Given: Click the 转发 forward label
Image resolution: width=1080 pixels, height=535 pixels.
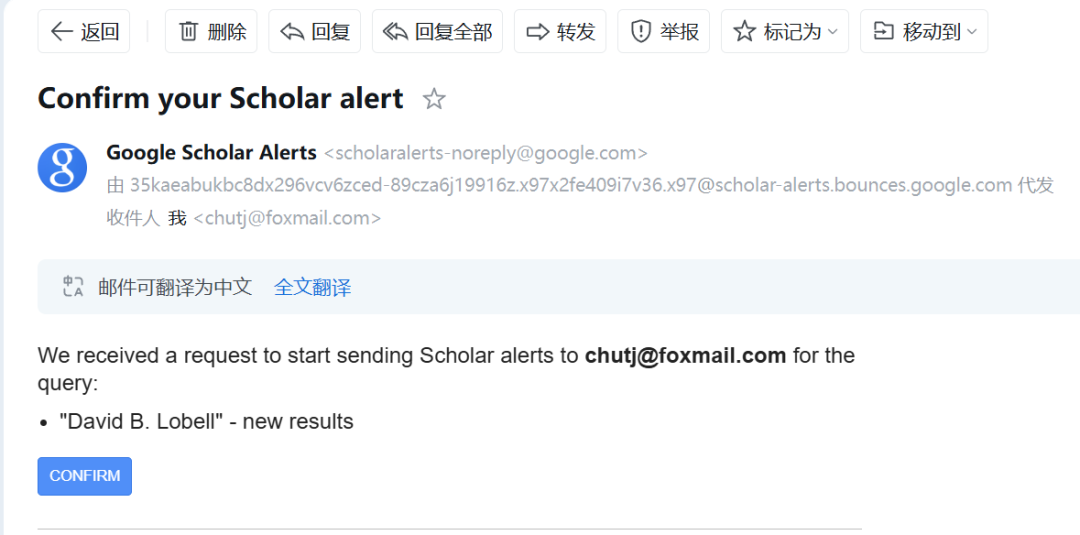Looking at the screenshot, I should (576, 32).
